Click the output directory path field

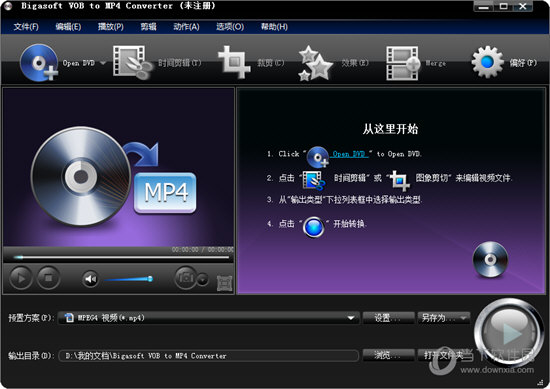pos(209,356)
